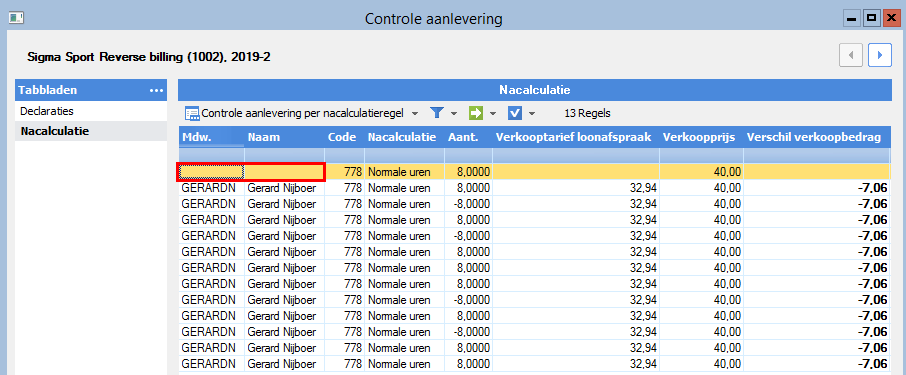Click the green arrow export icon

476,113
